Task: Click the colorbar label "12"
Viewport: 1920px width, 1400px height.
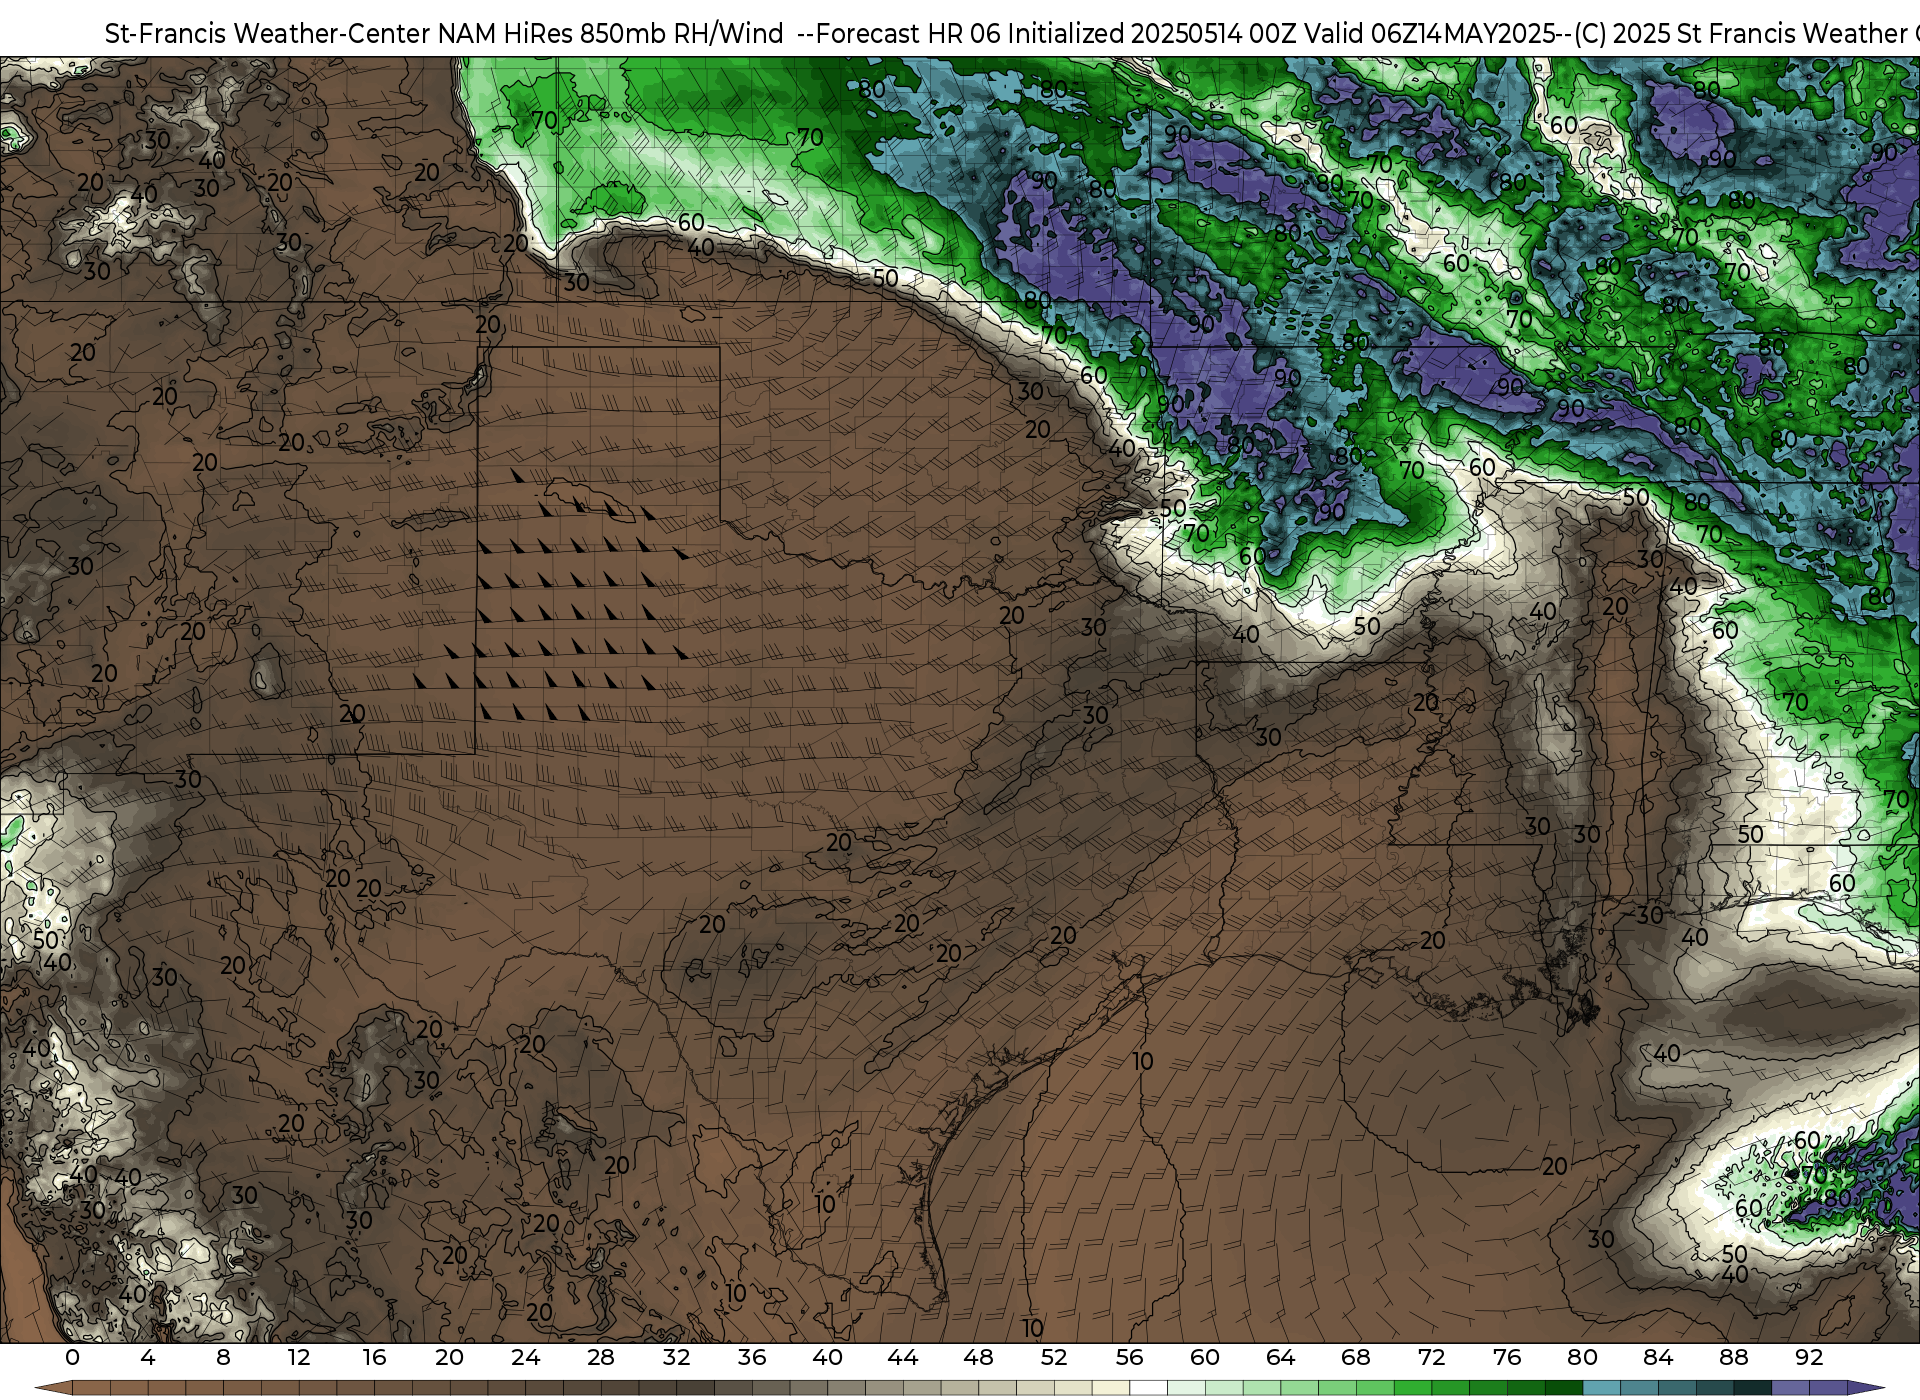Action: pos(298,1357)
